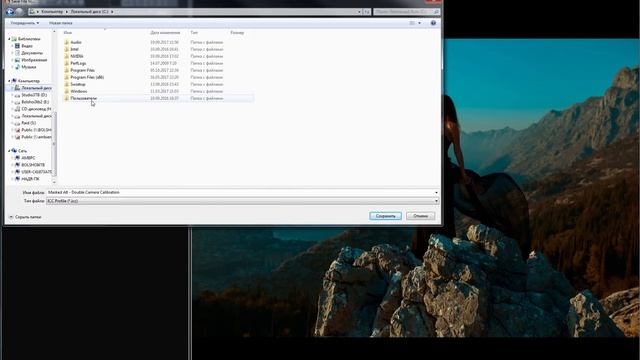Image resolution: width=640 pixels, height=360 pixels.
Task: Open the Help question-mark icon
Action: click(x=433, y=23)
